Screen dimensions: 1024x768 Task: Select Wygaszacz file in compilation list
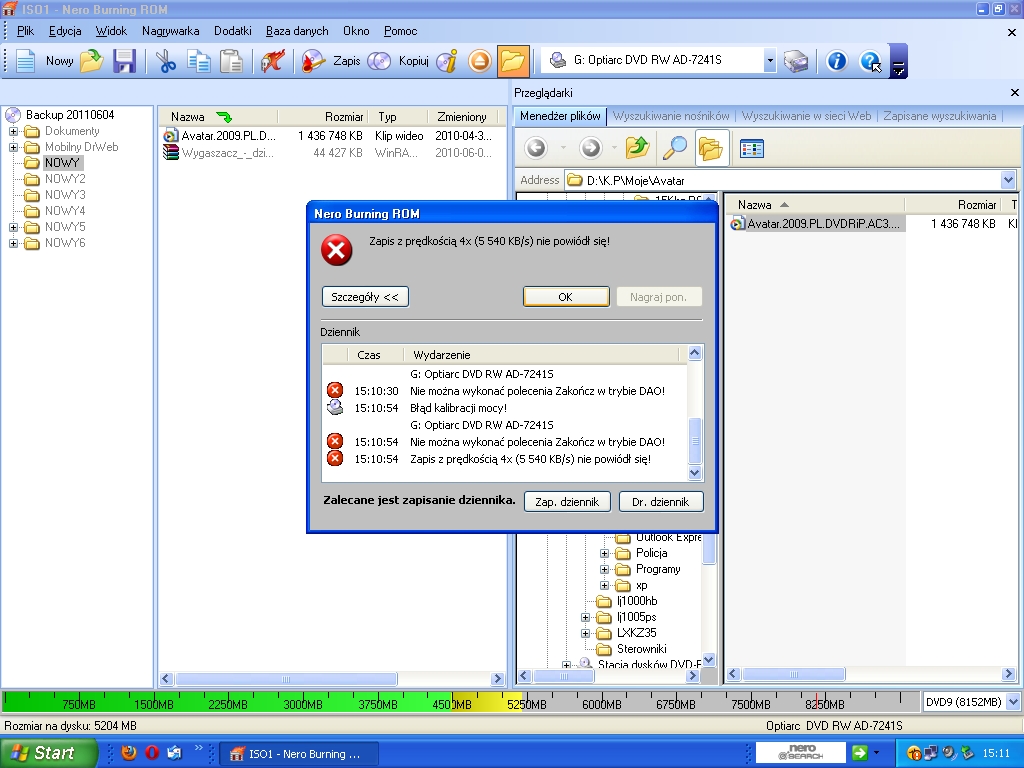(x=227, y=153)
